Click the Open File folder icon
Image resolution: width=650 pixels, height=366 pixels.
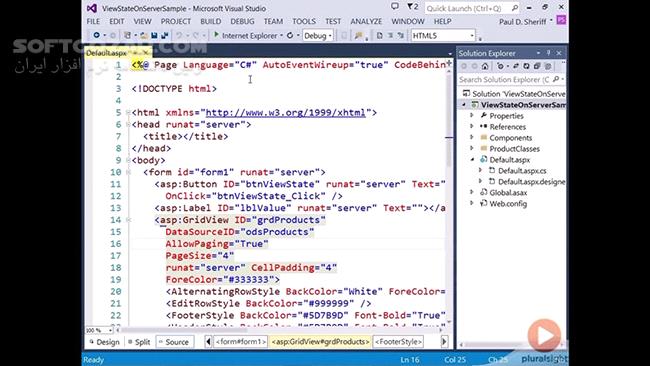click(x=144, y=36)
